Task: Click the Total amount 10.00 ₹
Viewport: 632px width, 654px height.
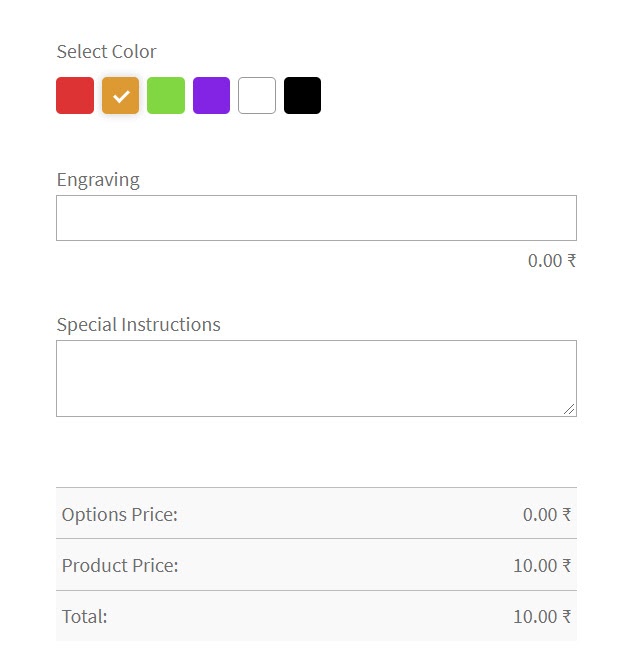Action: pos(542,617)
